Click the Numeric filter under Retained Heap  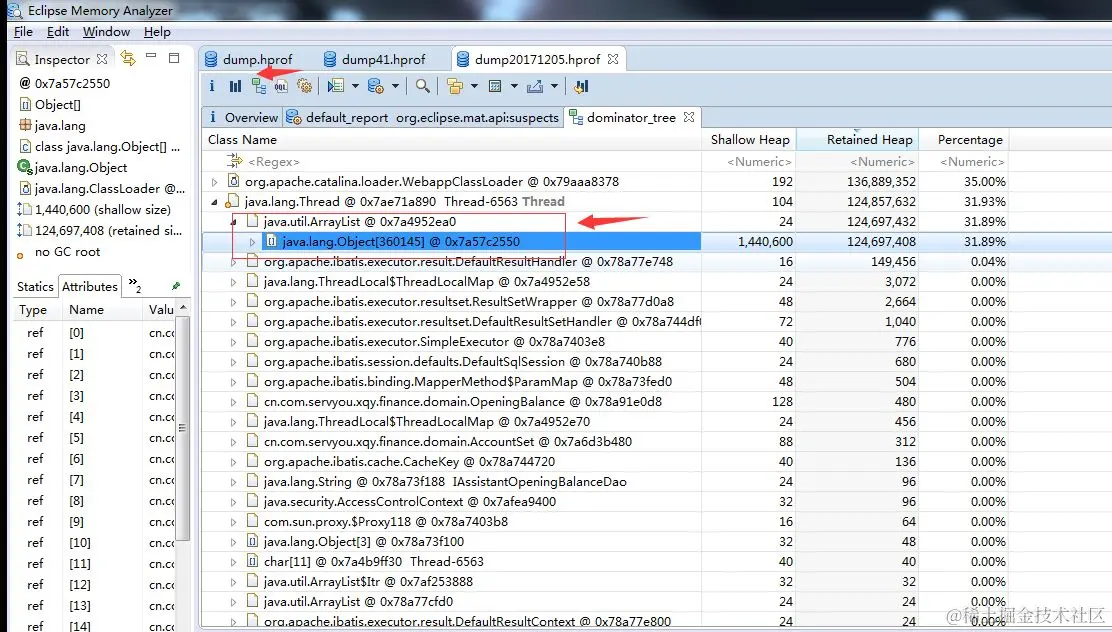pyautogui.click(x=857, y=162)
